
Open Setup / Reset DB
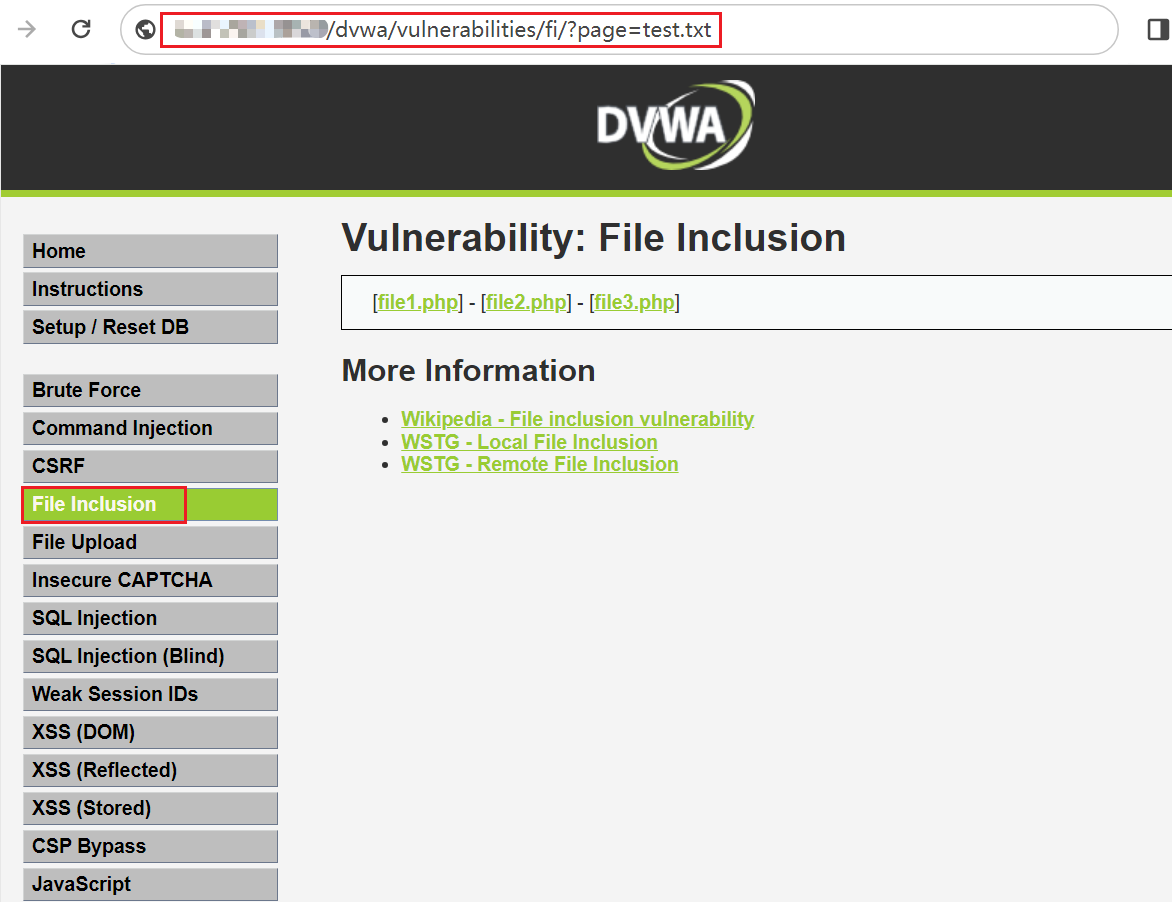coord(150,327)
